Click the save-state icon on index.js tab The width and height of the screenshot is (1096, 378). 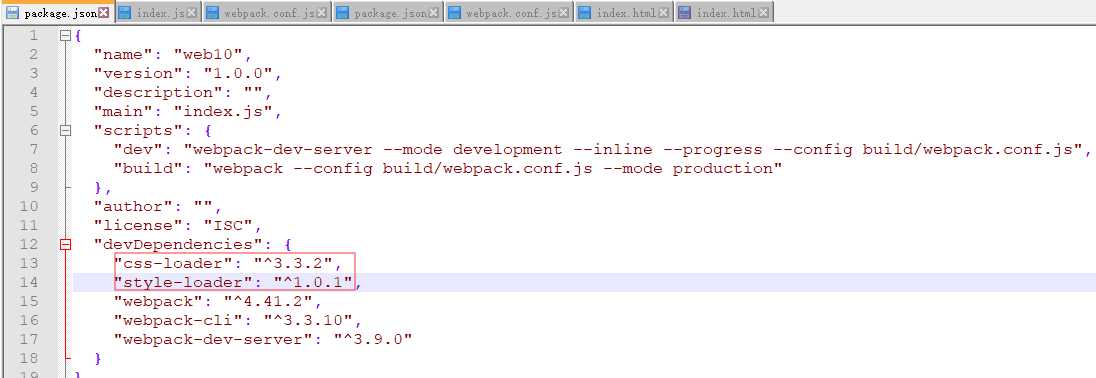pyautogui.click(x=124, y=13)
